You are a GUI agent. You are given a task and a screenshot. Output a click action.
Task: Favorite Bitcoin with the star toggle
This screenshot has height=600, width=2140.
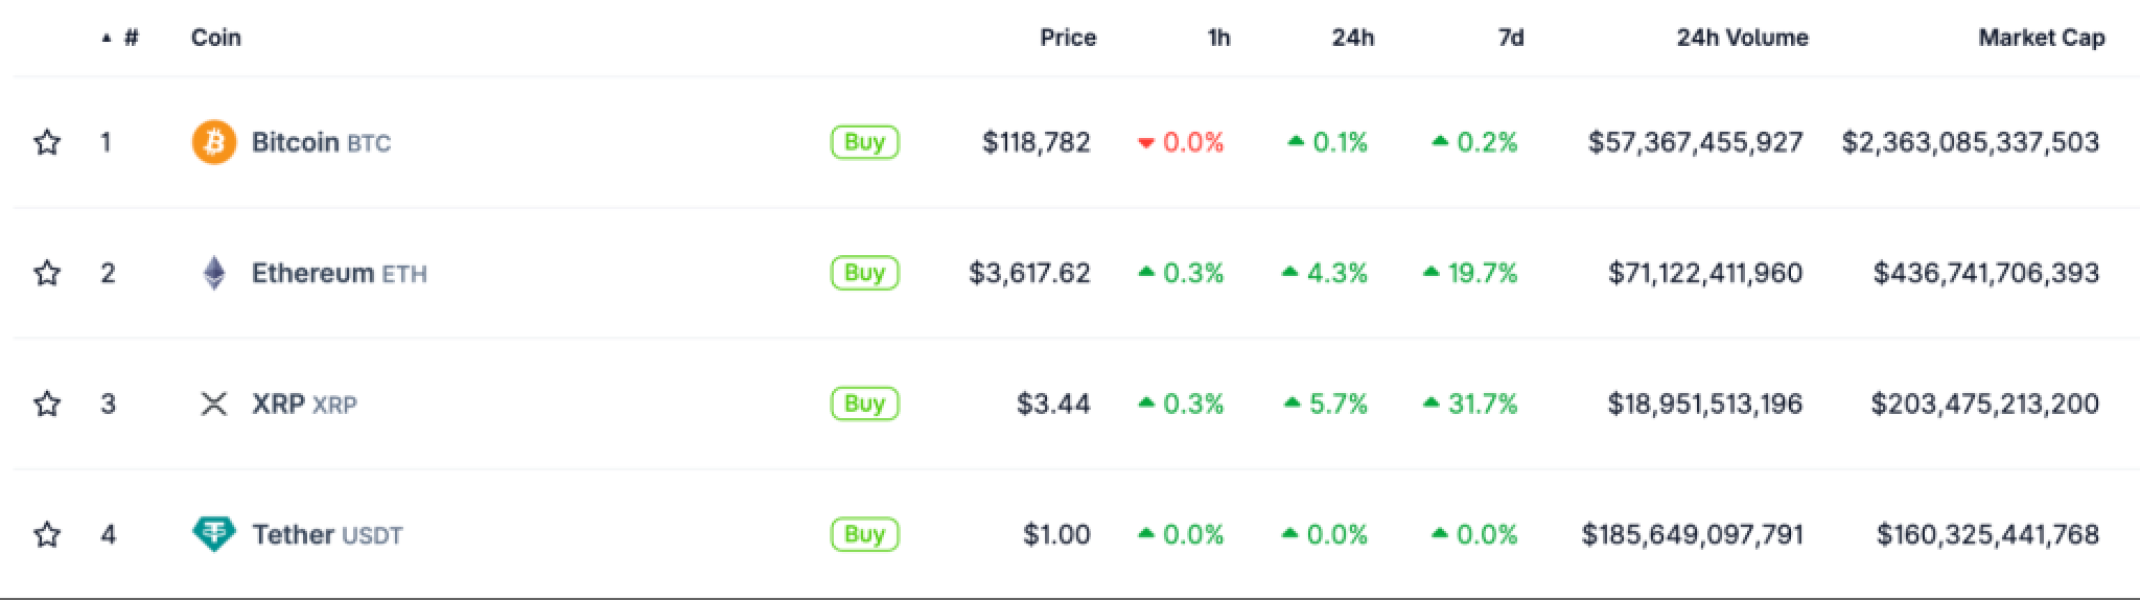pyautogui.click(x=47, y=142)
